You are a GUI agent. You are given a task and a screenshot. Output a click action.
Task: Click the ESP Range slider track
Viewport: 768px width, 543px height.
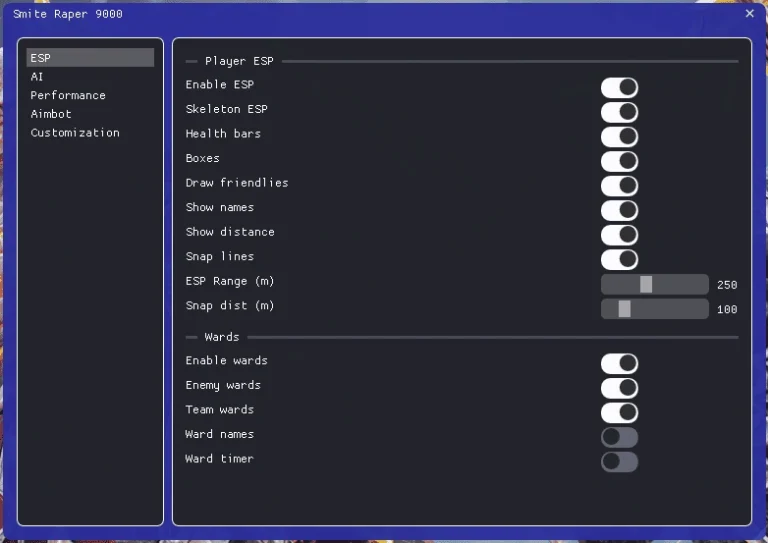(x=655, y=284)
